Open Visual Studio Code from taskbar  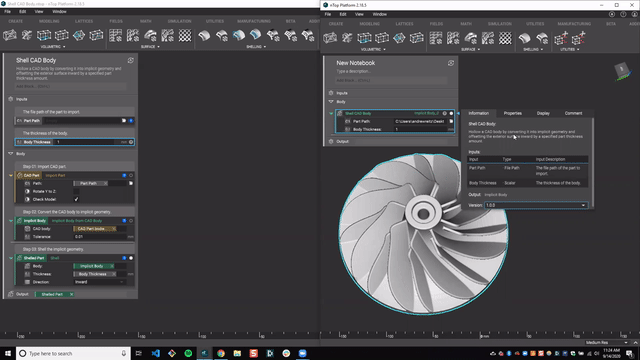(x=156, y=353)
